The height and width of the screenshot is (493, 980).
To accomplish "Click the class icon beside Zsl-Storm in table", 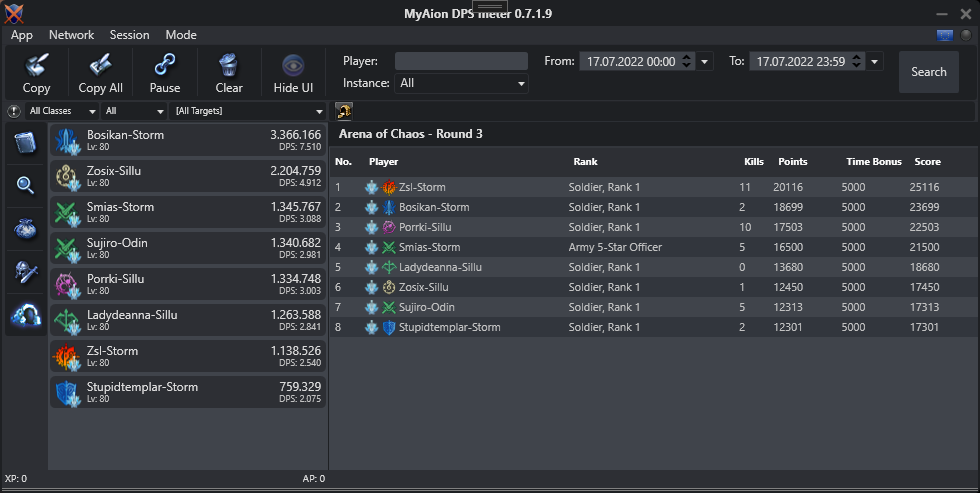I will coord(389,187).
